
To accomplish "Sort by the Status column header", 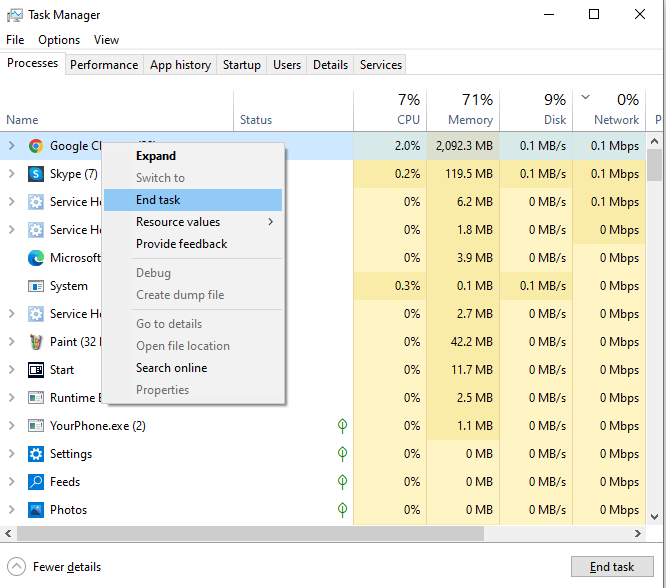I will coord(293,110).
